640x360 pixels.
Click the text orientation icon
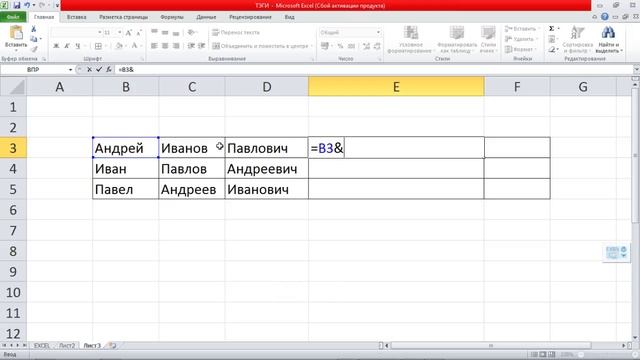191,32
